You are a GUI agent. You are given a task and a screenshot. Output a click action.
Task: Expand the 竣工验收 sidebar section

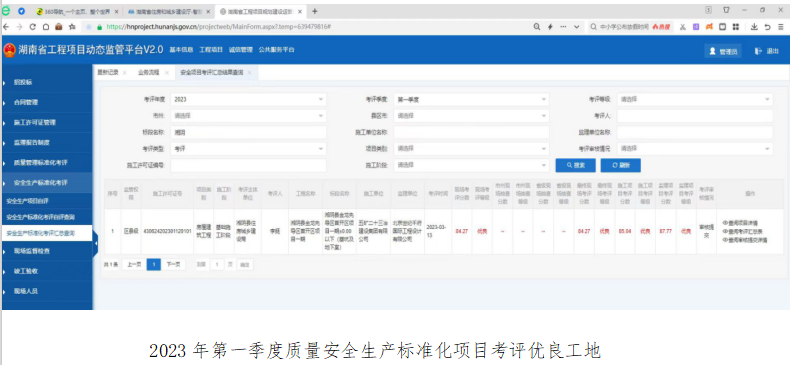[47, 271]
